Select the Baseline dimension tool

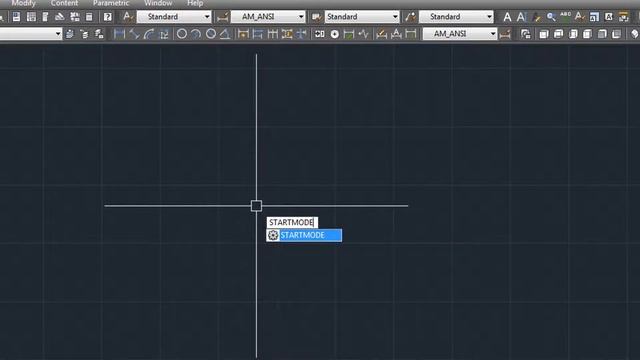click(258, 34)
